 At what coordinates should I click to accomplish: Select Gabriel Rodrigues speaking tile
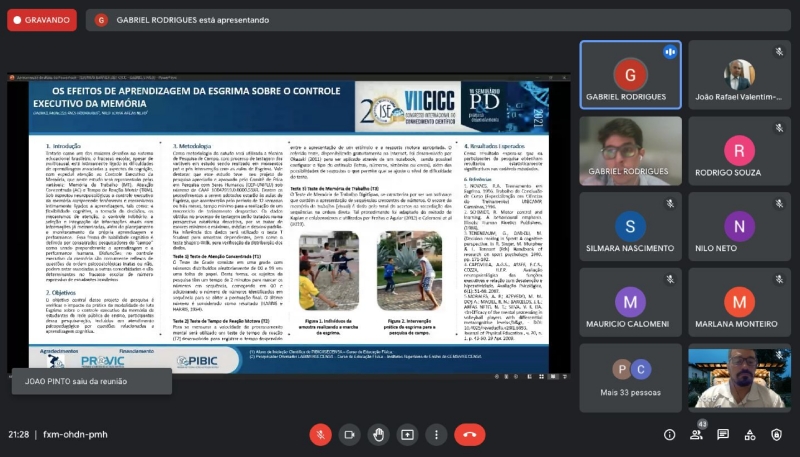630,75
